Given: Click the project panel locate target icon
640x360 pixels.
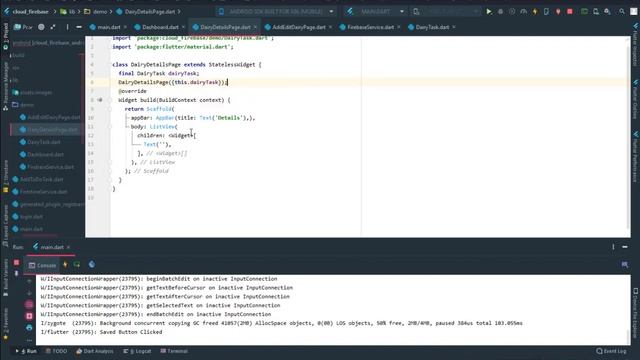Looking at the screenshot, I should coord(41,27).
